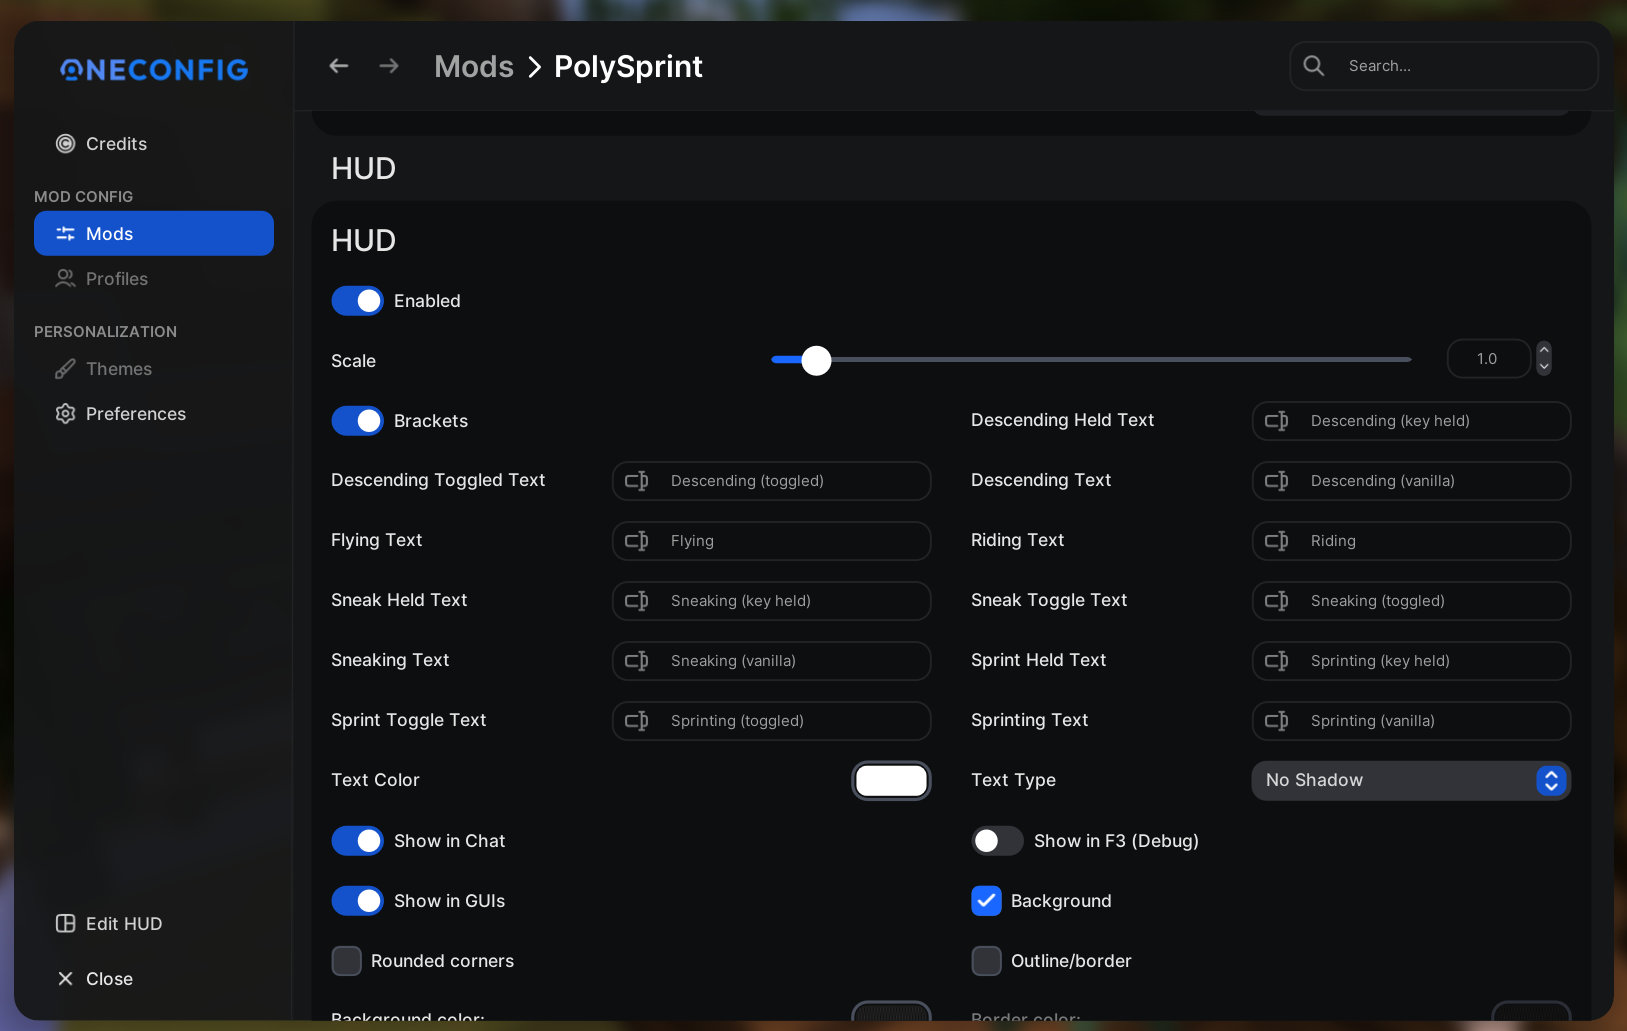This screenshot has width=1627, height=1031.
Task: Click the Search input field
Action: click(x=1443, y=66)
